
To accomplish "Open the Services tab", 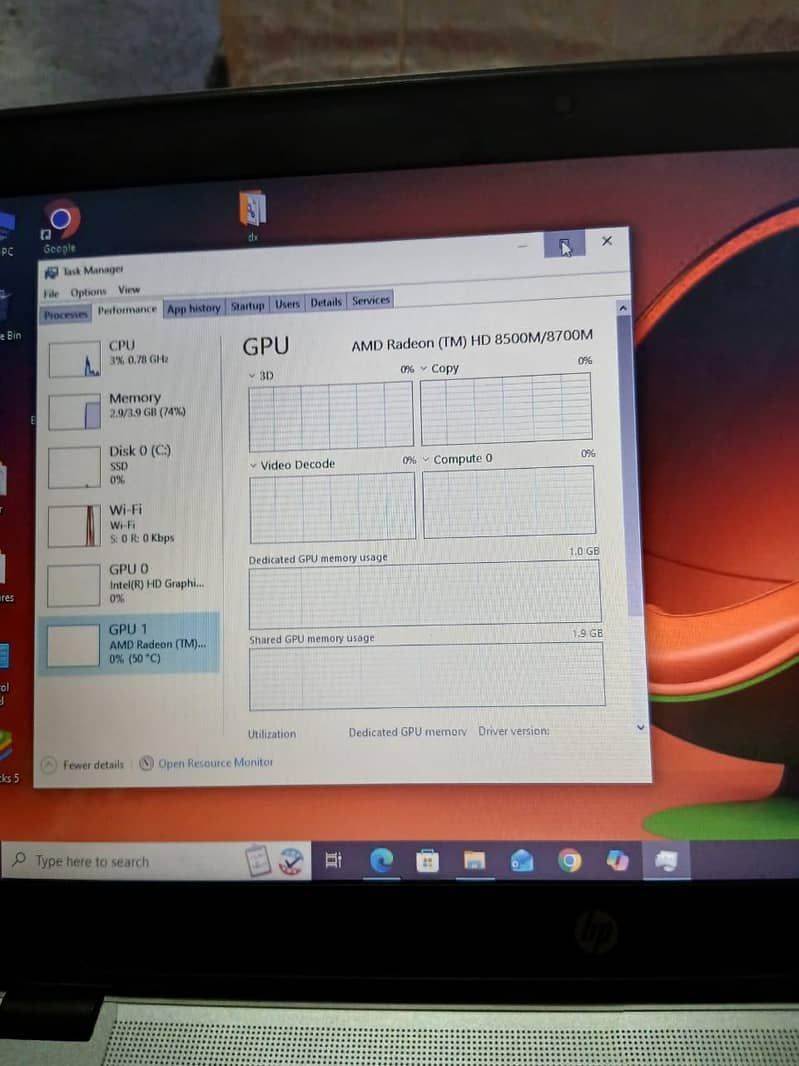I will click(371, 300).
